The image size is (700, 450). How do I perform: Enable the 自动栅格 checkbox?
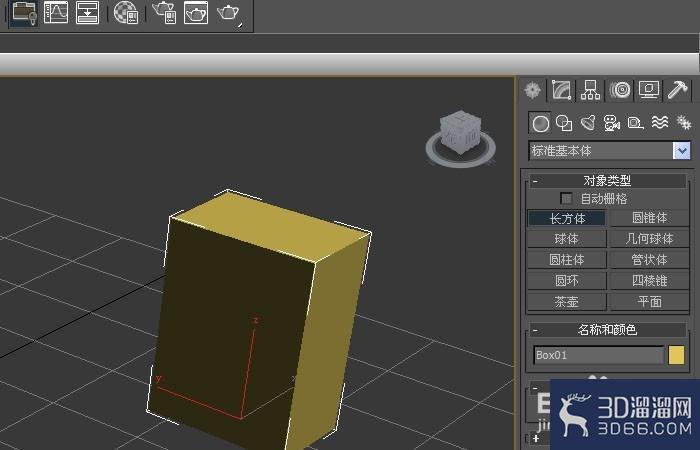click(566, 198)
